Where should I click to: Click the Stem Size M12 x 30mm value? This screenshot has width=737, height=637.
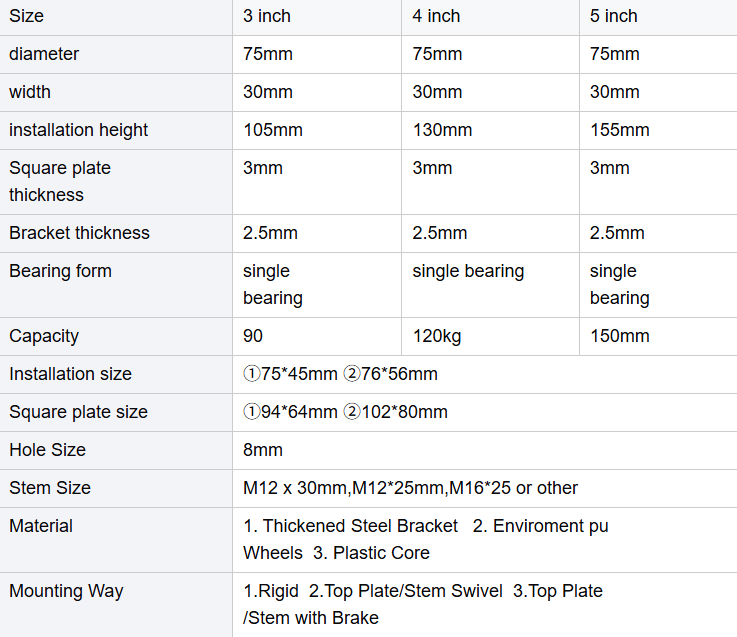pyautogui.click(x=296, y=488)
